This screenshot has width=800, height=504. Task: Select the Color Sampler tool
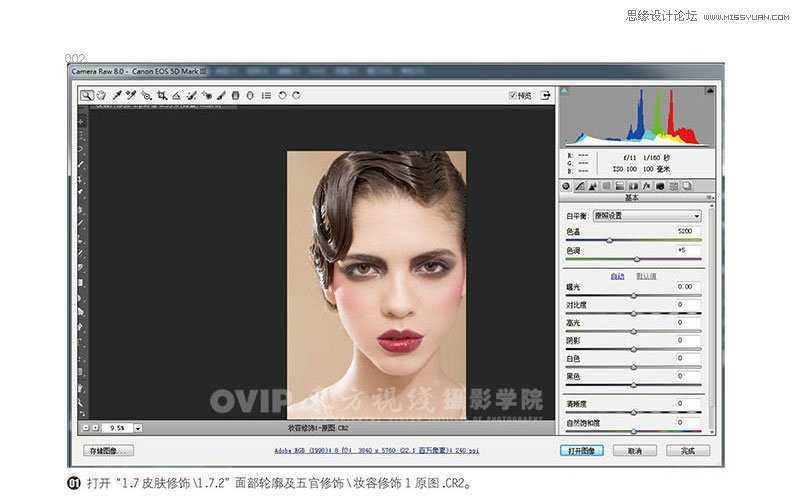click(x=131, y=95)
